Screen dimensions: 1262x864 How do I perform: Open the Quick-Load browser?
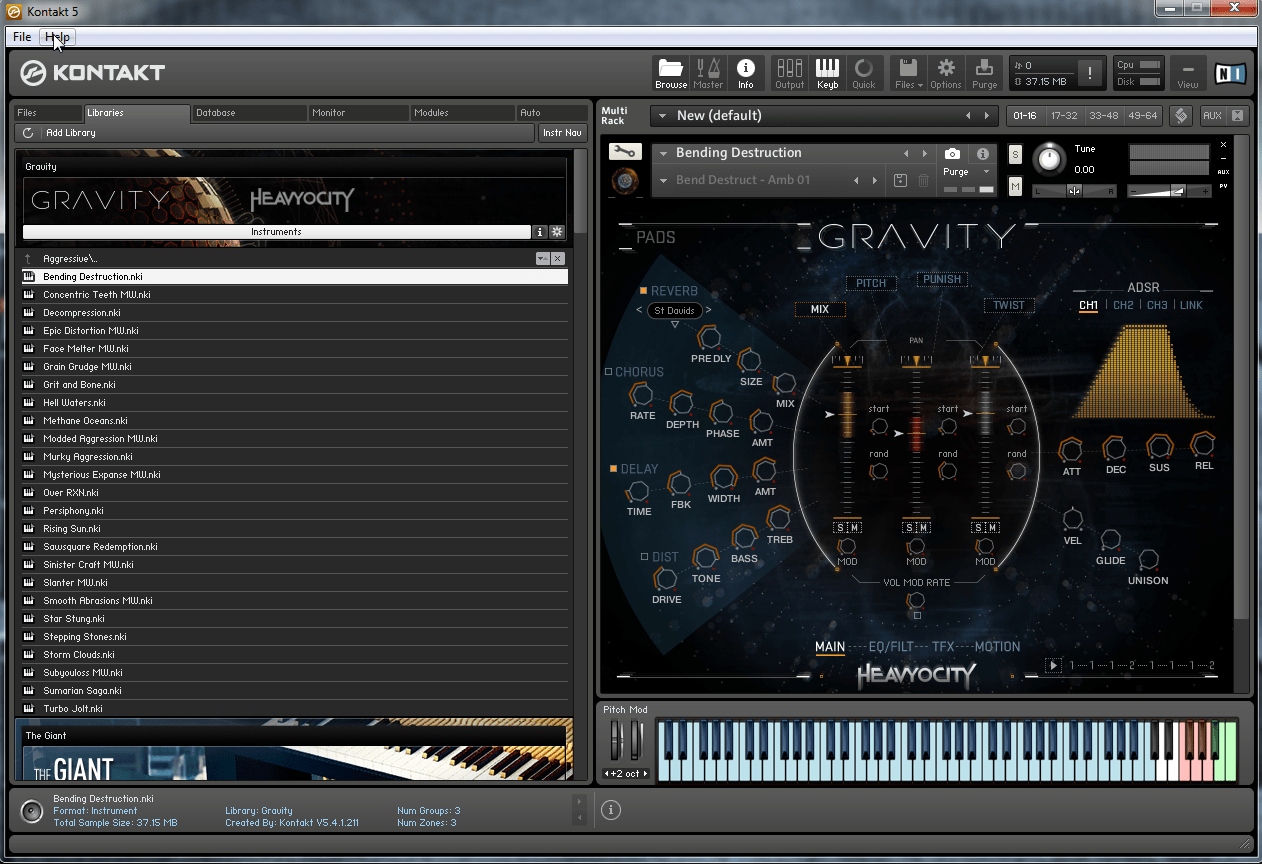863,73
